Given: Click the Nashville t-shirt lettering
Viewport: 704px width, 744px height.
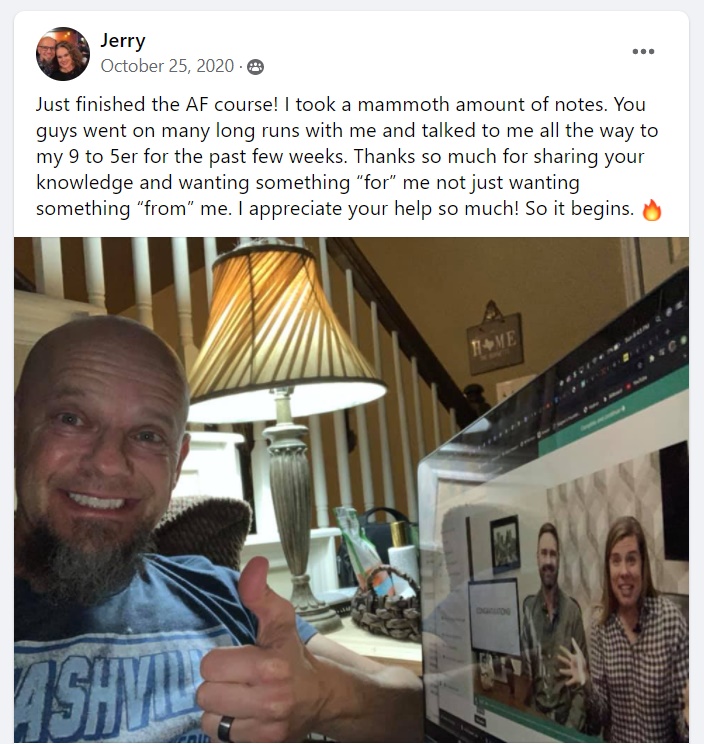Looking at the screenshot, I should (111, 688).
